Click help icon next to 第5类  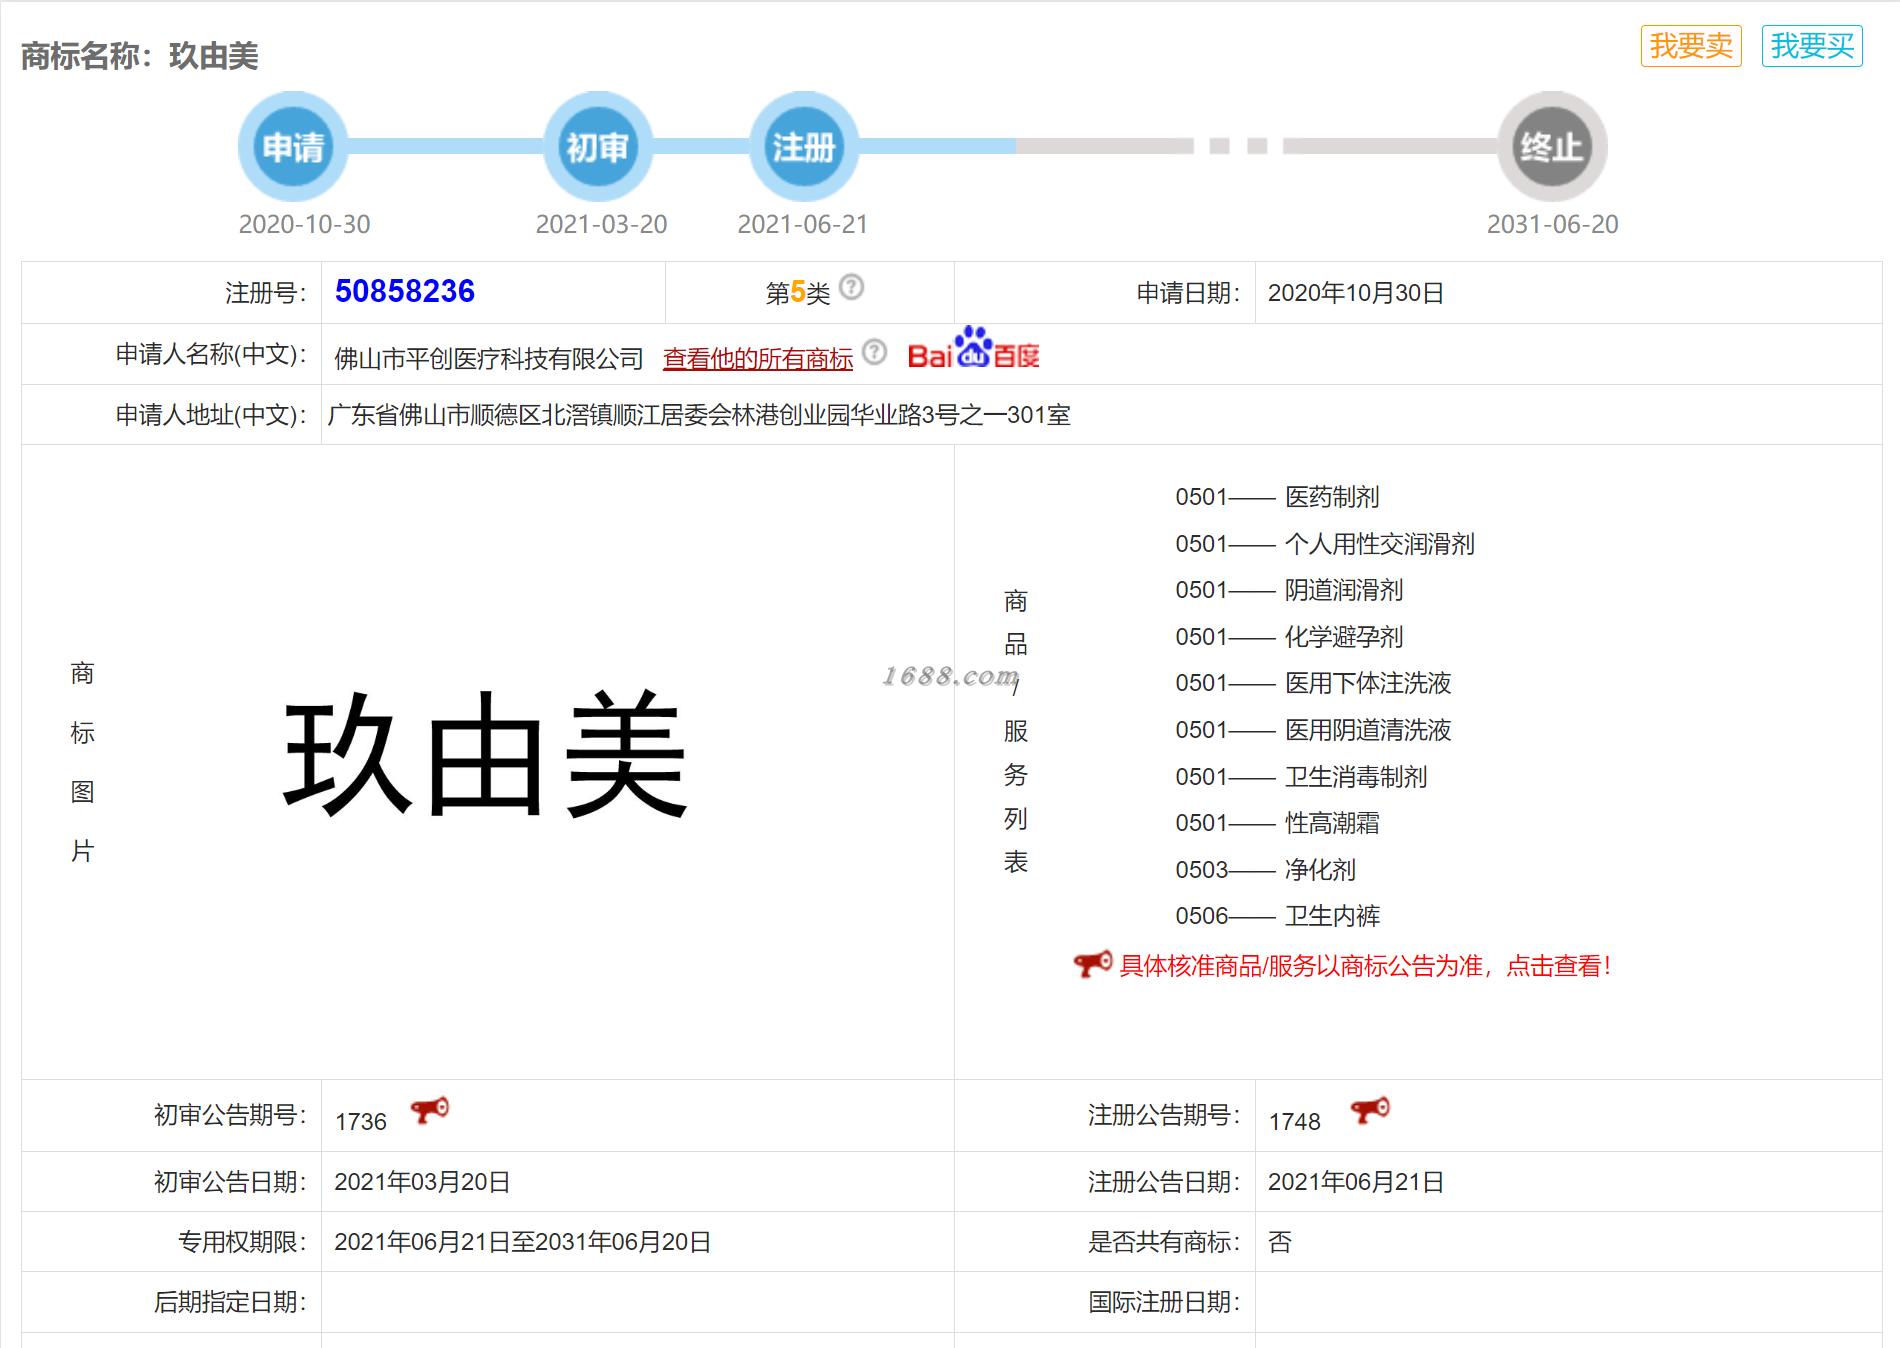(851, 287)
